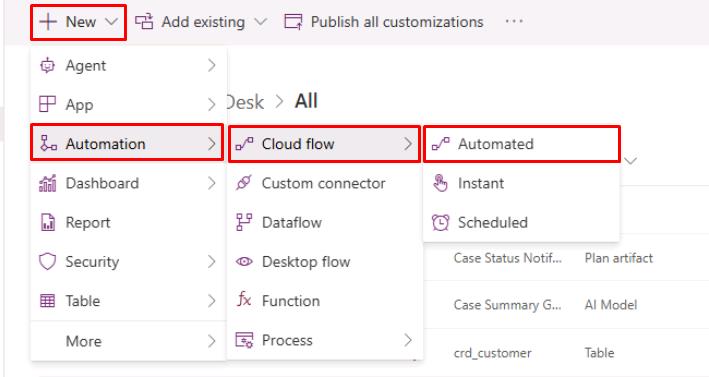709x377 pixels.
Task: Click the Agent robot icon
Action: click(x=47, y=66)
